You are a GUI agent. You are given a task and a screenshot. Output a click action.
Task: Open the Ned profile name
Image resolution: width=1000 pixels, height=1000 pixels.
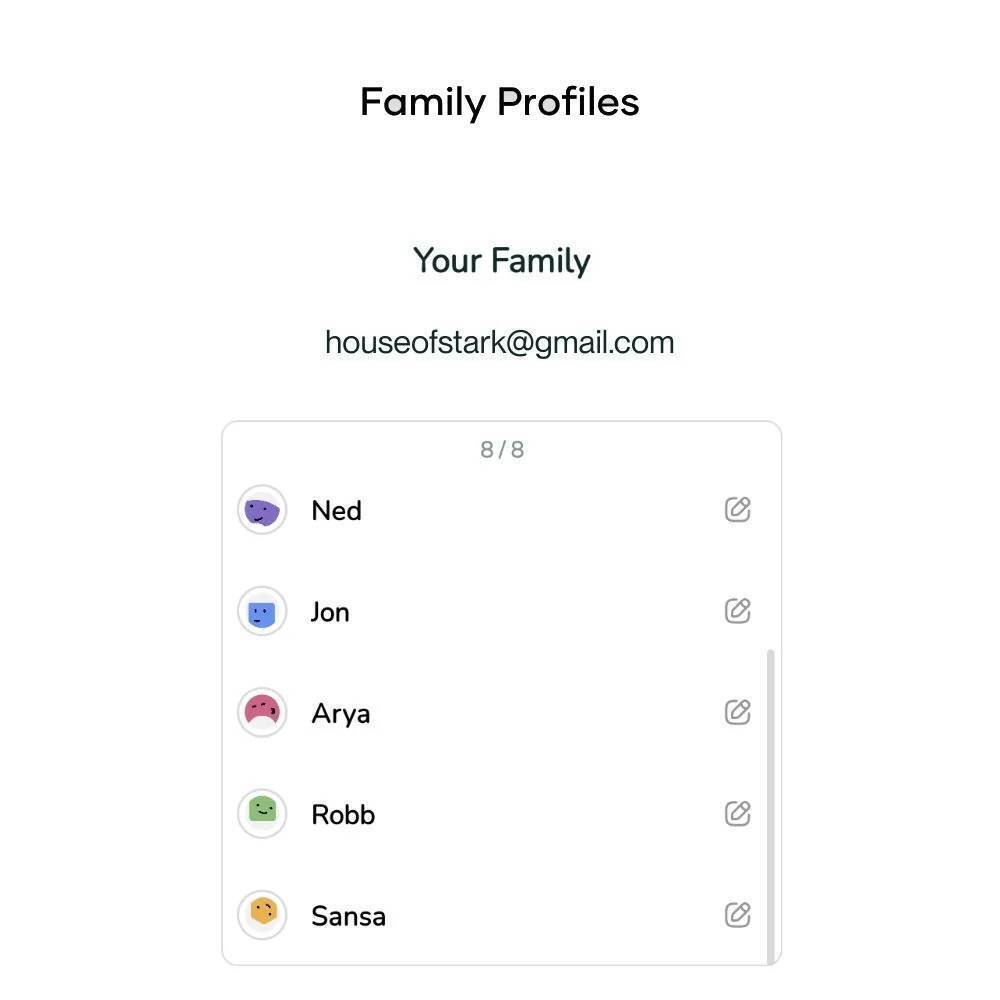[336, 511]
